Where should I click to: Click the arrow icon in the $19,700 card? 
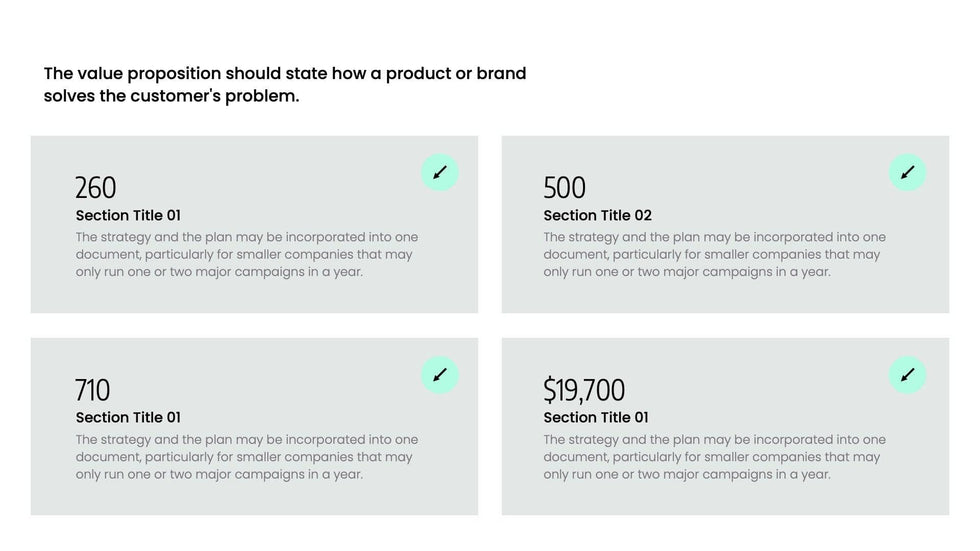pyautogui.click(x=907, y=375)
